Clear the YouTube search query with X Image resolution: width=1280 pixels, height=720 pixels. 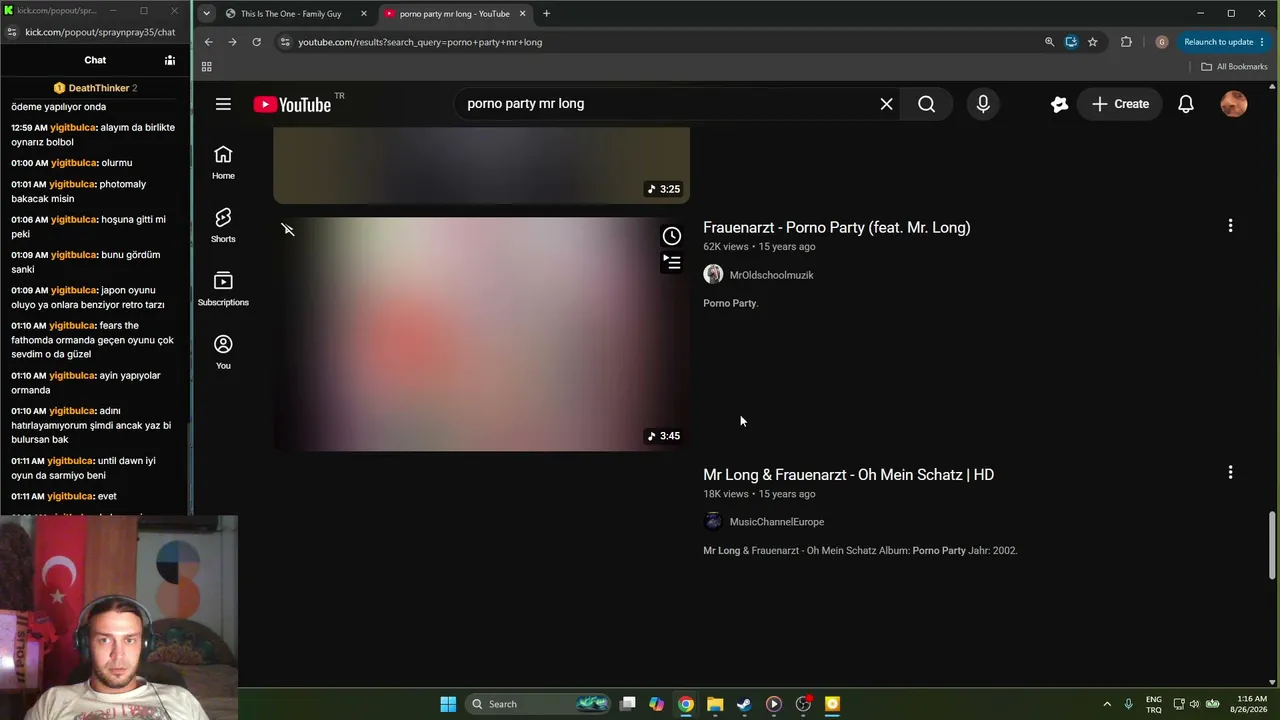886,104
